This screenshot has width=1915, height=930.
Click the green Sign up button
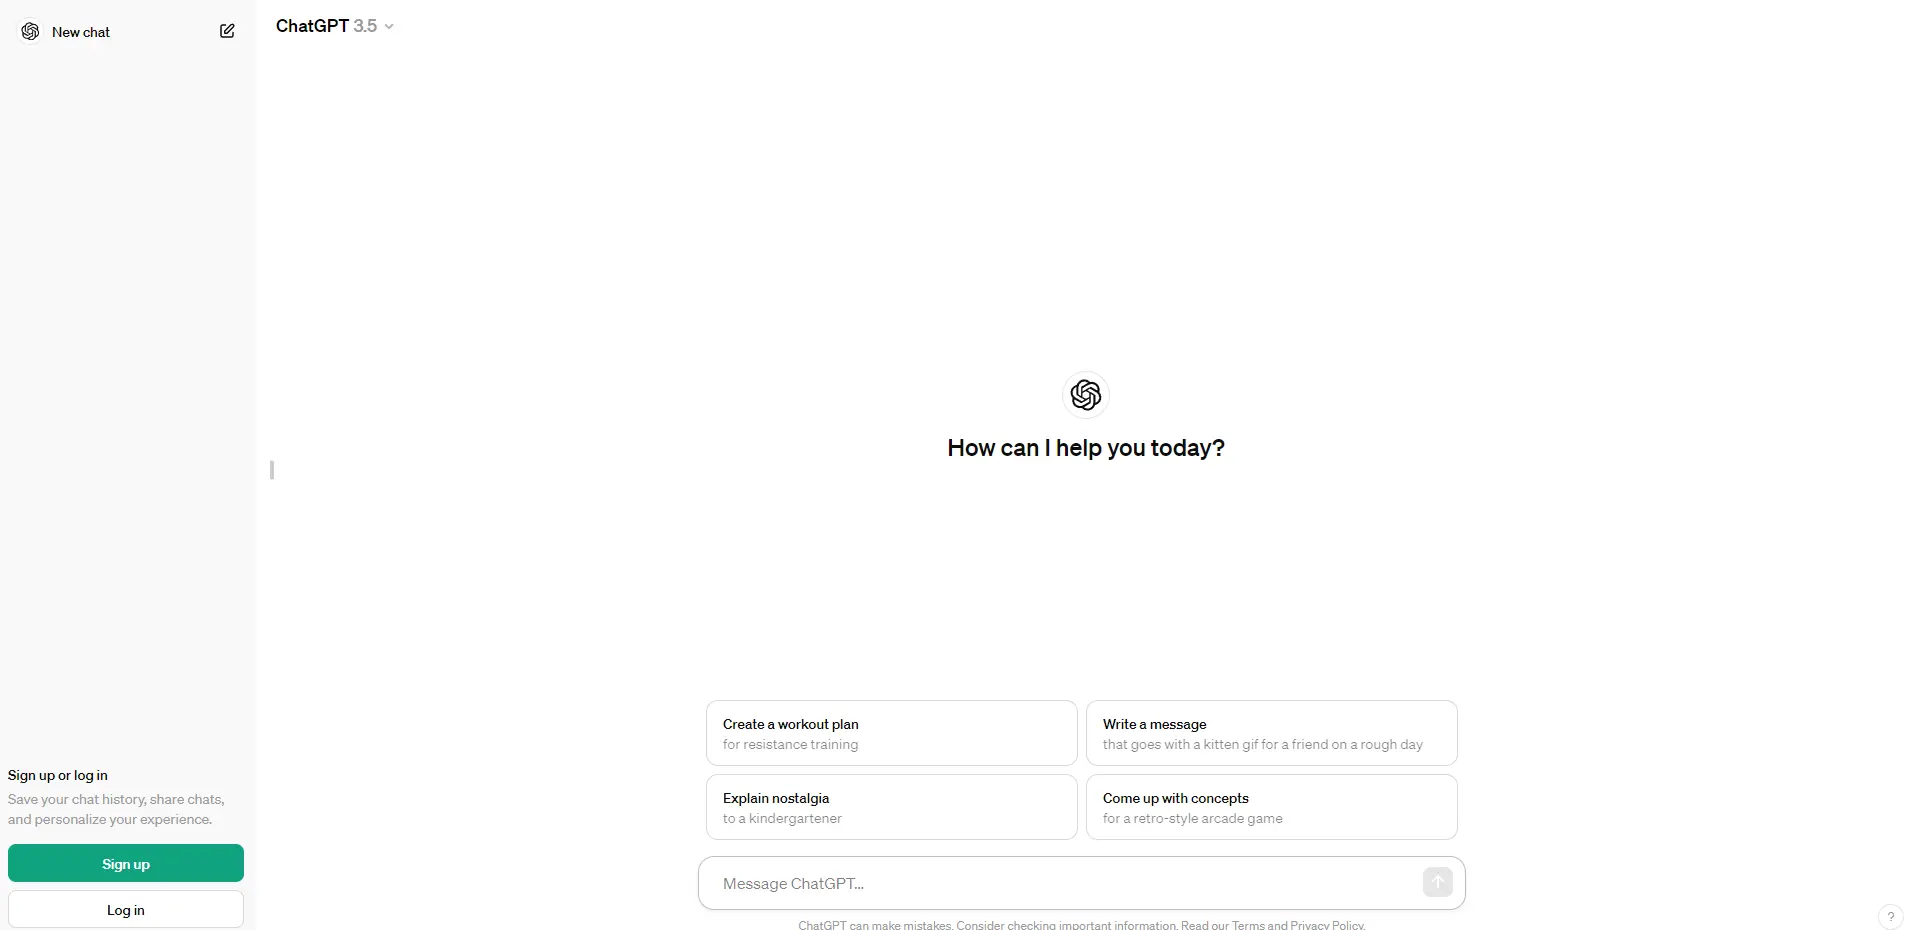(x=126, y=863)
